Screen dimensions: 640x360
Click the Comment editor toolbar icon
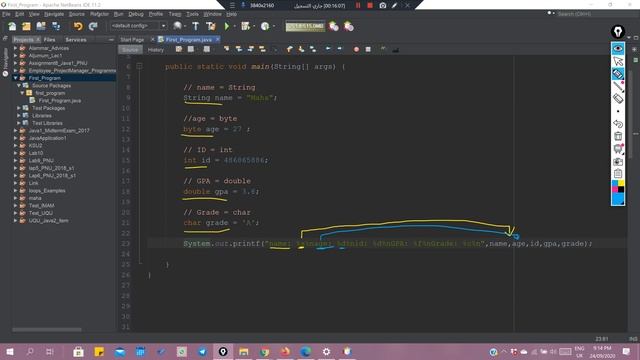pos(383,49)
